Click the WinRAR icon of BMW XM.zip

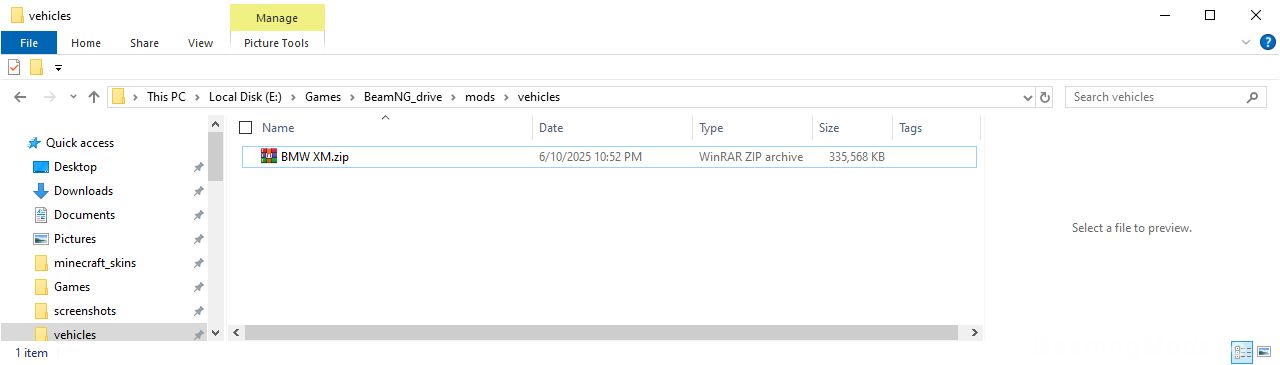[x=269, y=156]
